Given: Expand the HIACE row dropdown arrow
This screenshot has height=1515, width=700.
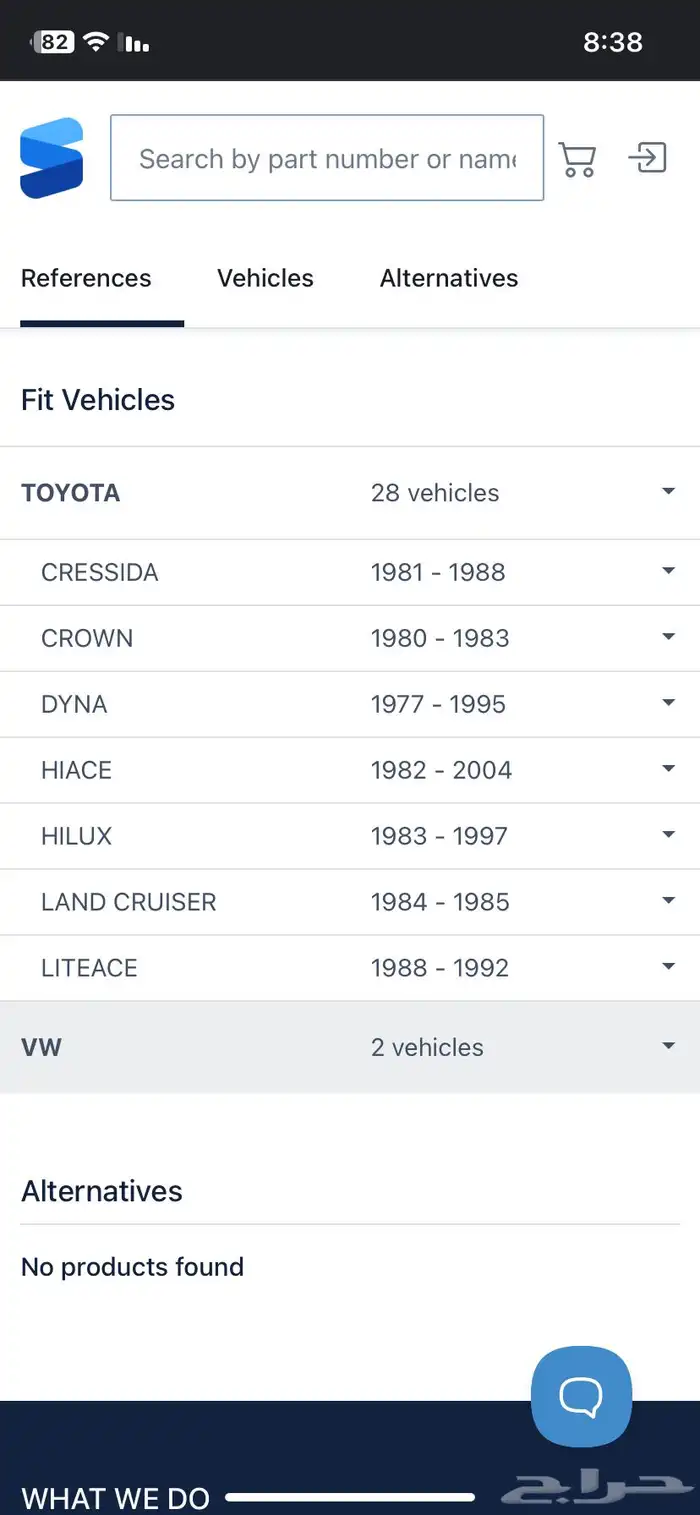Looking at the screenshot, I should [x=669, y=769].
